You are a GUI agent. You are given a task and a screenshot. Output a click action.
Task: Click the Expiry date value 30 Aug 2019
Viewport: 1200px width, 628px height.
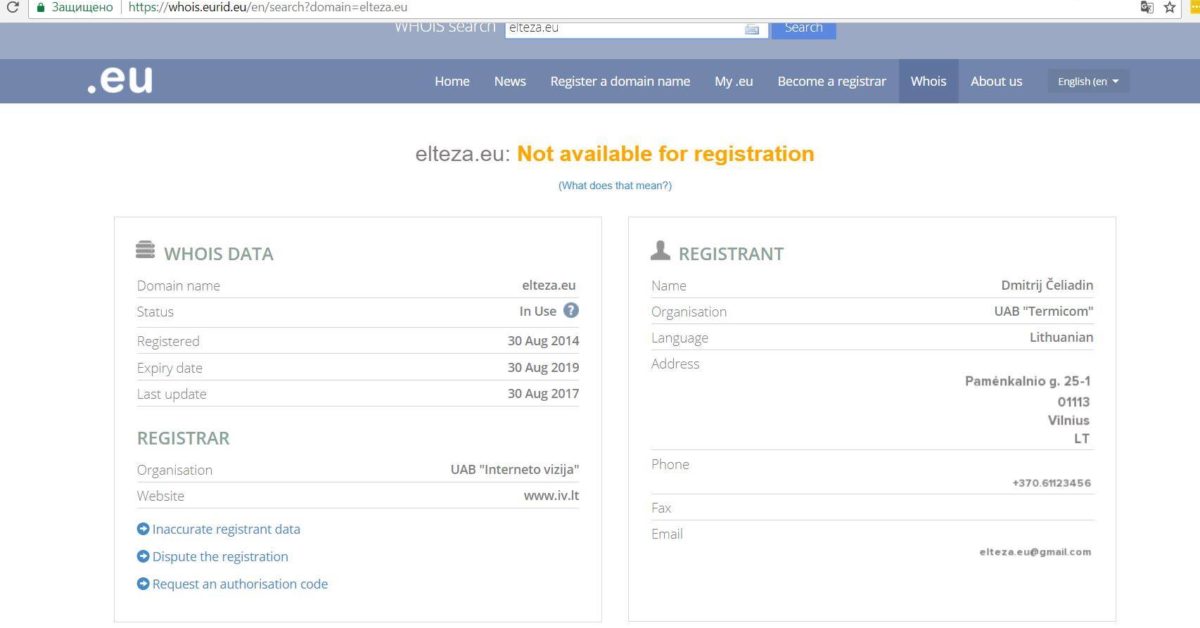tap(543, 368)
